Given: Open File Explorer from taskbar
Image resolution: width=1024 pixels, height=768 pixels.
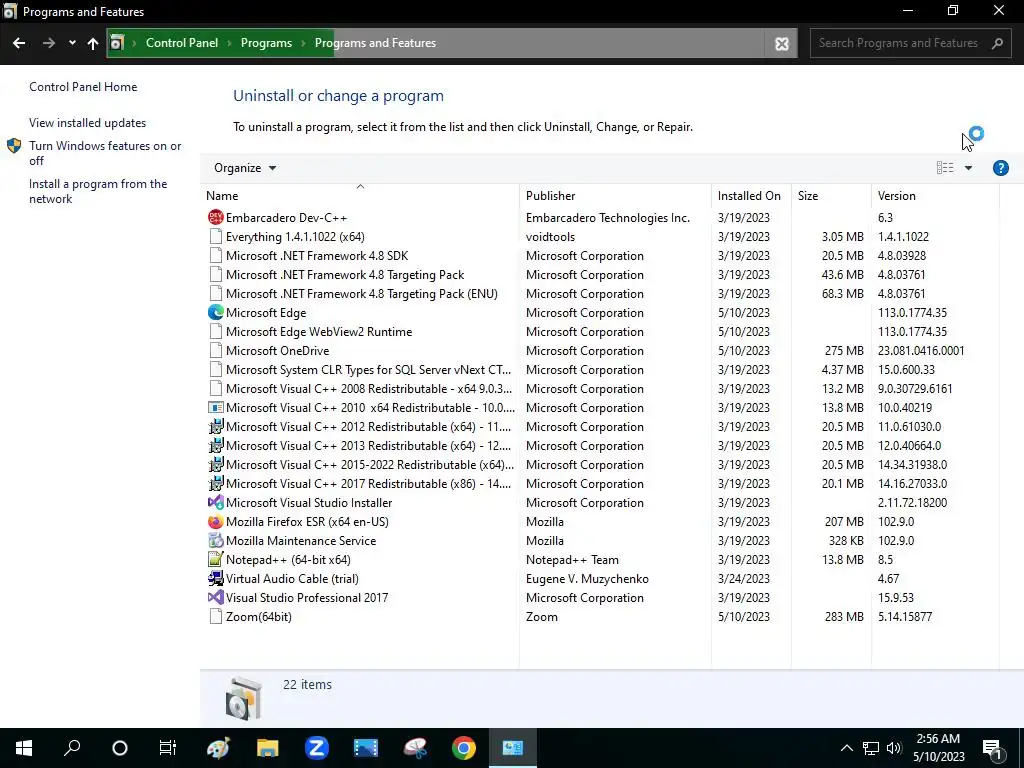Looking at the screenshot, I should pyautogui.click(x=267, y=748).
